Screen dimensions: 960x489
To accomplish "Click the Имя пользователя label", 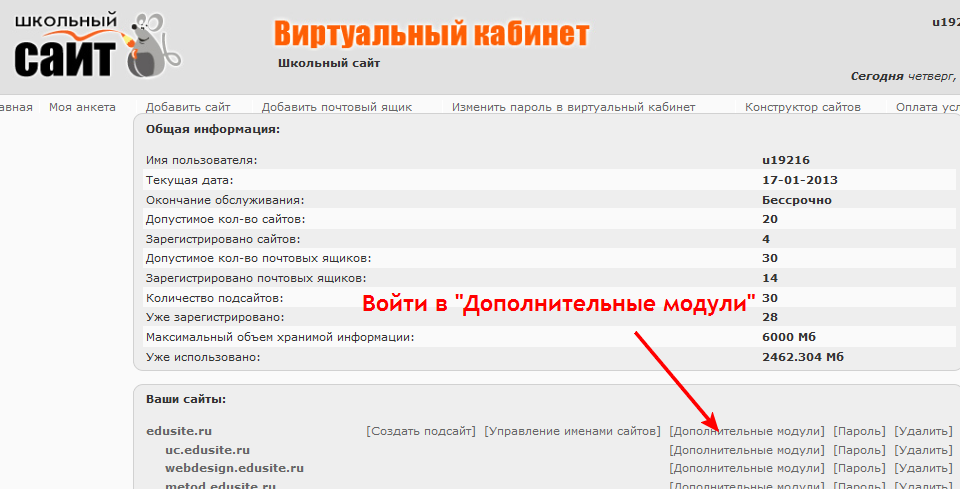I will (201, 161).
